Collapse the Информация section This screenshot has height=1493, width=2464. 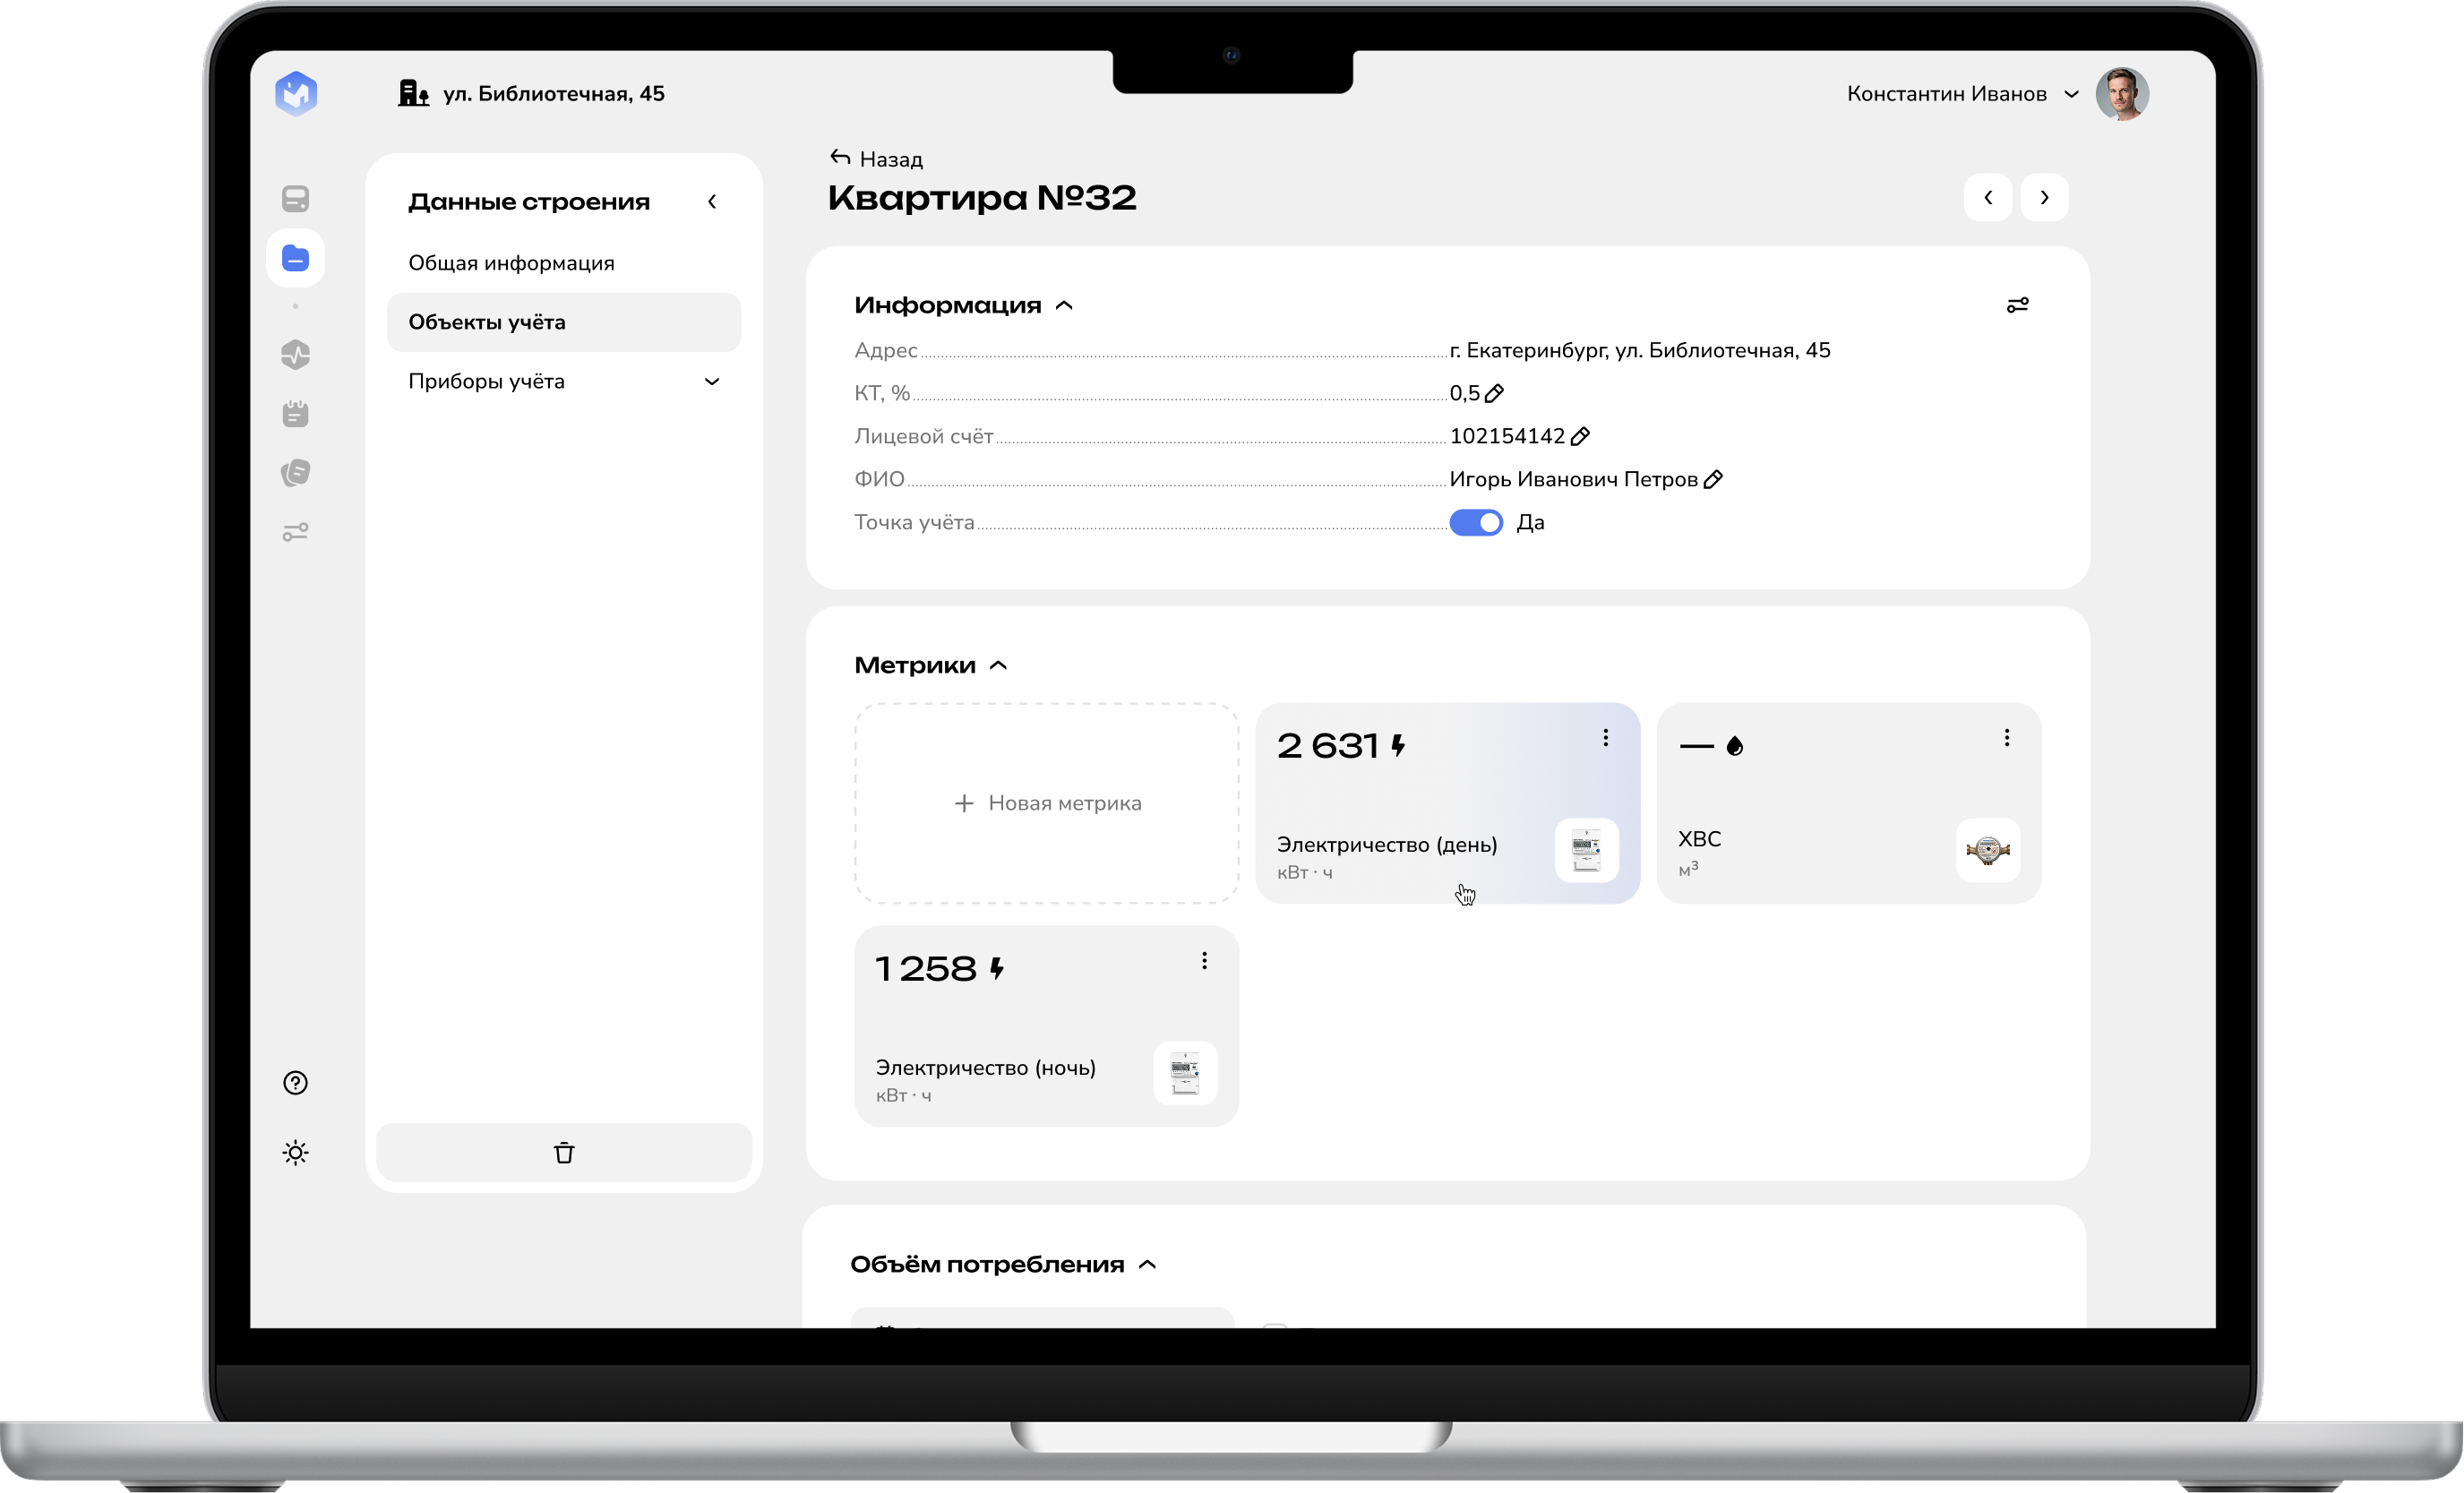tap(1064, 306)
